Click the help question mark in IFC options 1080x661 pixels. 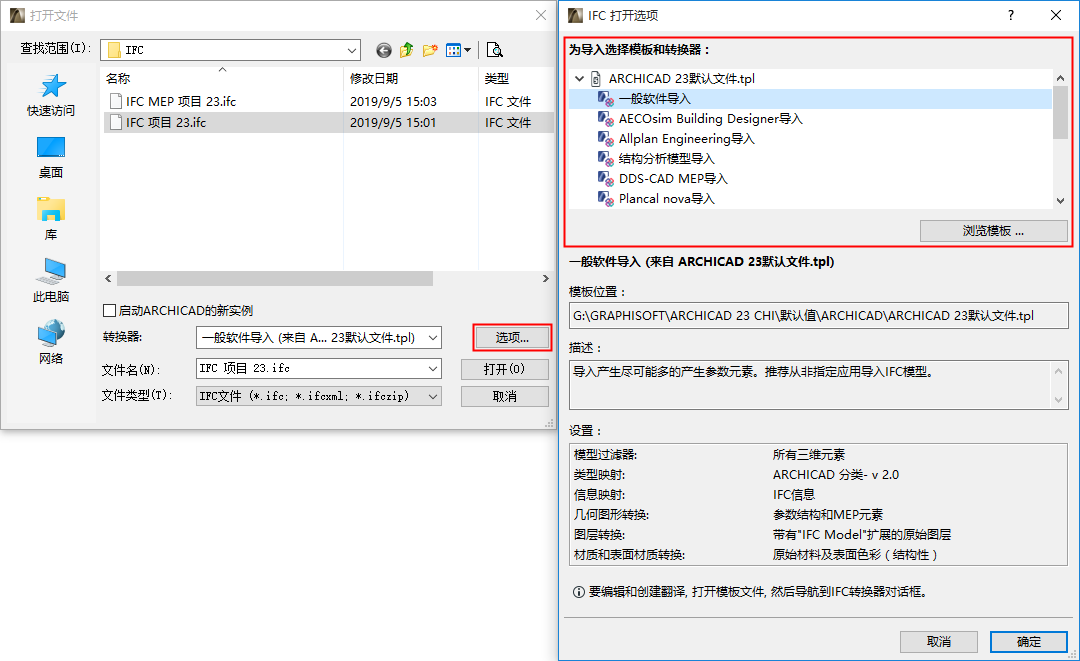click(1010, 15)
